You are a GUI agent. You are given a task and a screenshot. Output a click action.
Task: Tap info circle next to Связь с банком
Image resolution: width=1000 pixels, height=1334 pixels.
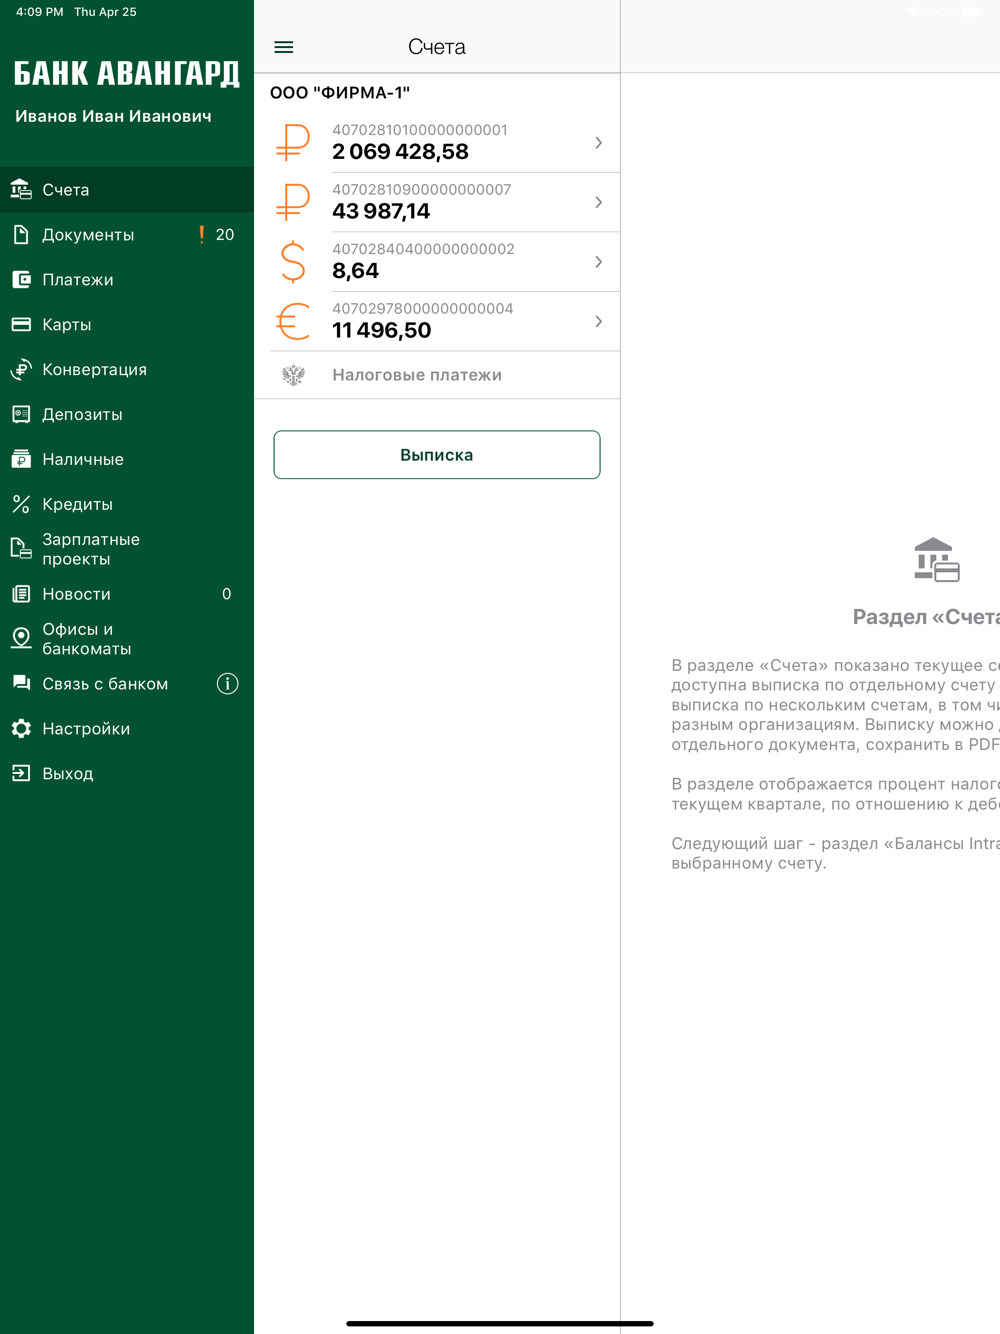tap(228, 684)
